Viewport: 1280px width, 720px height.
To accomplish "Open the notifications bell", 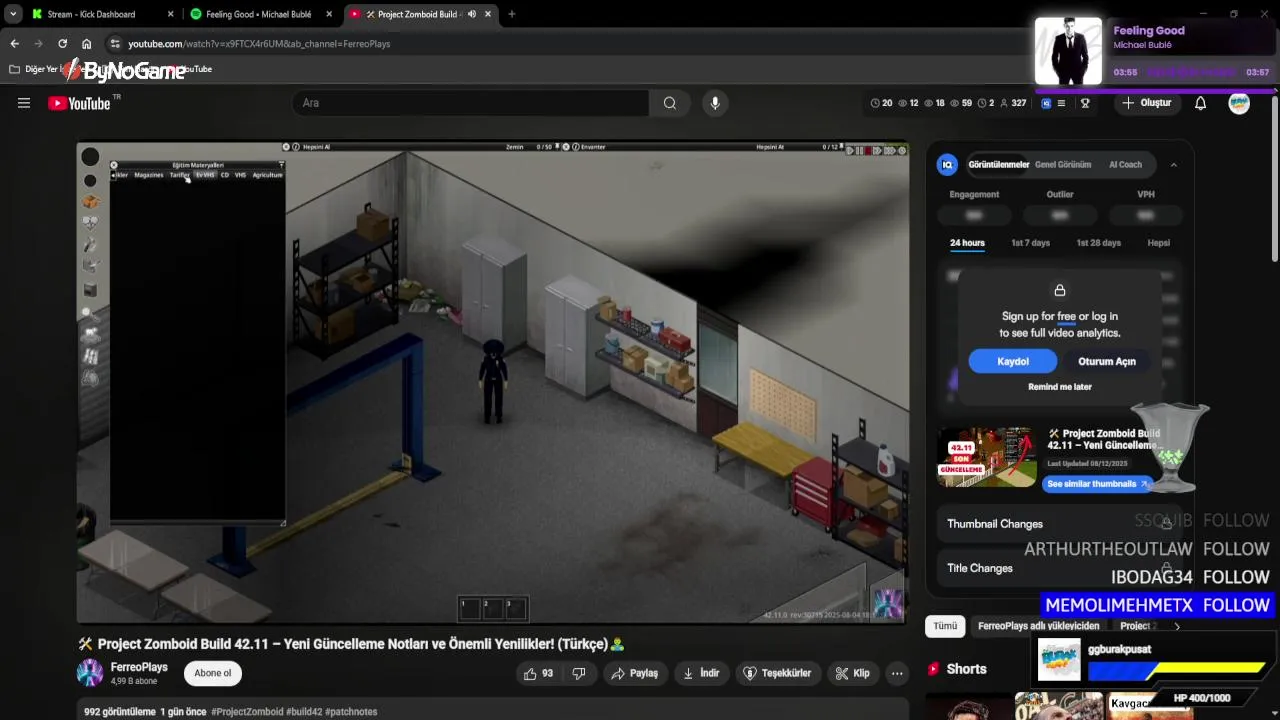I will point(1200,103).
